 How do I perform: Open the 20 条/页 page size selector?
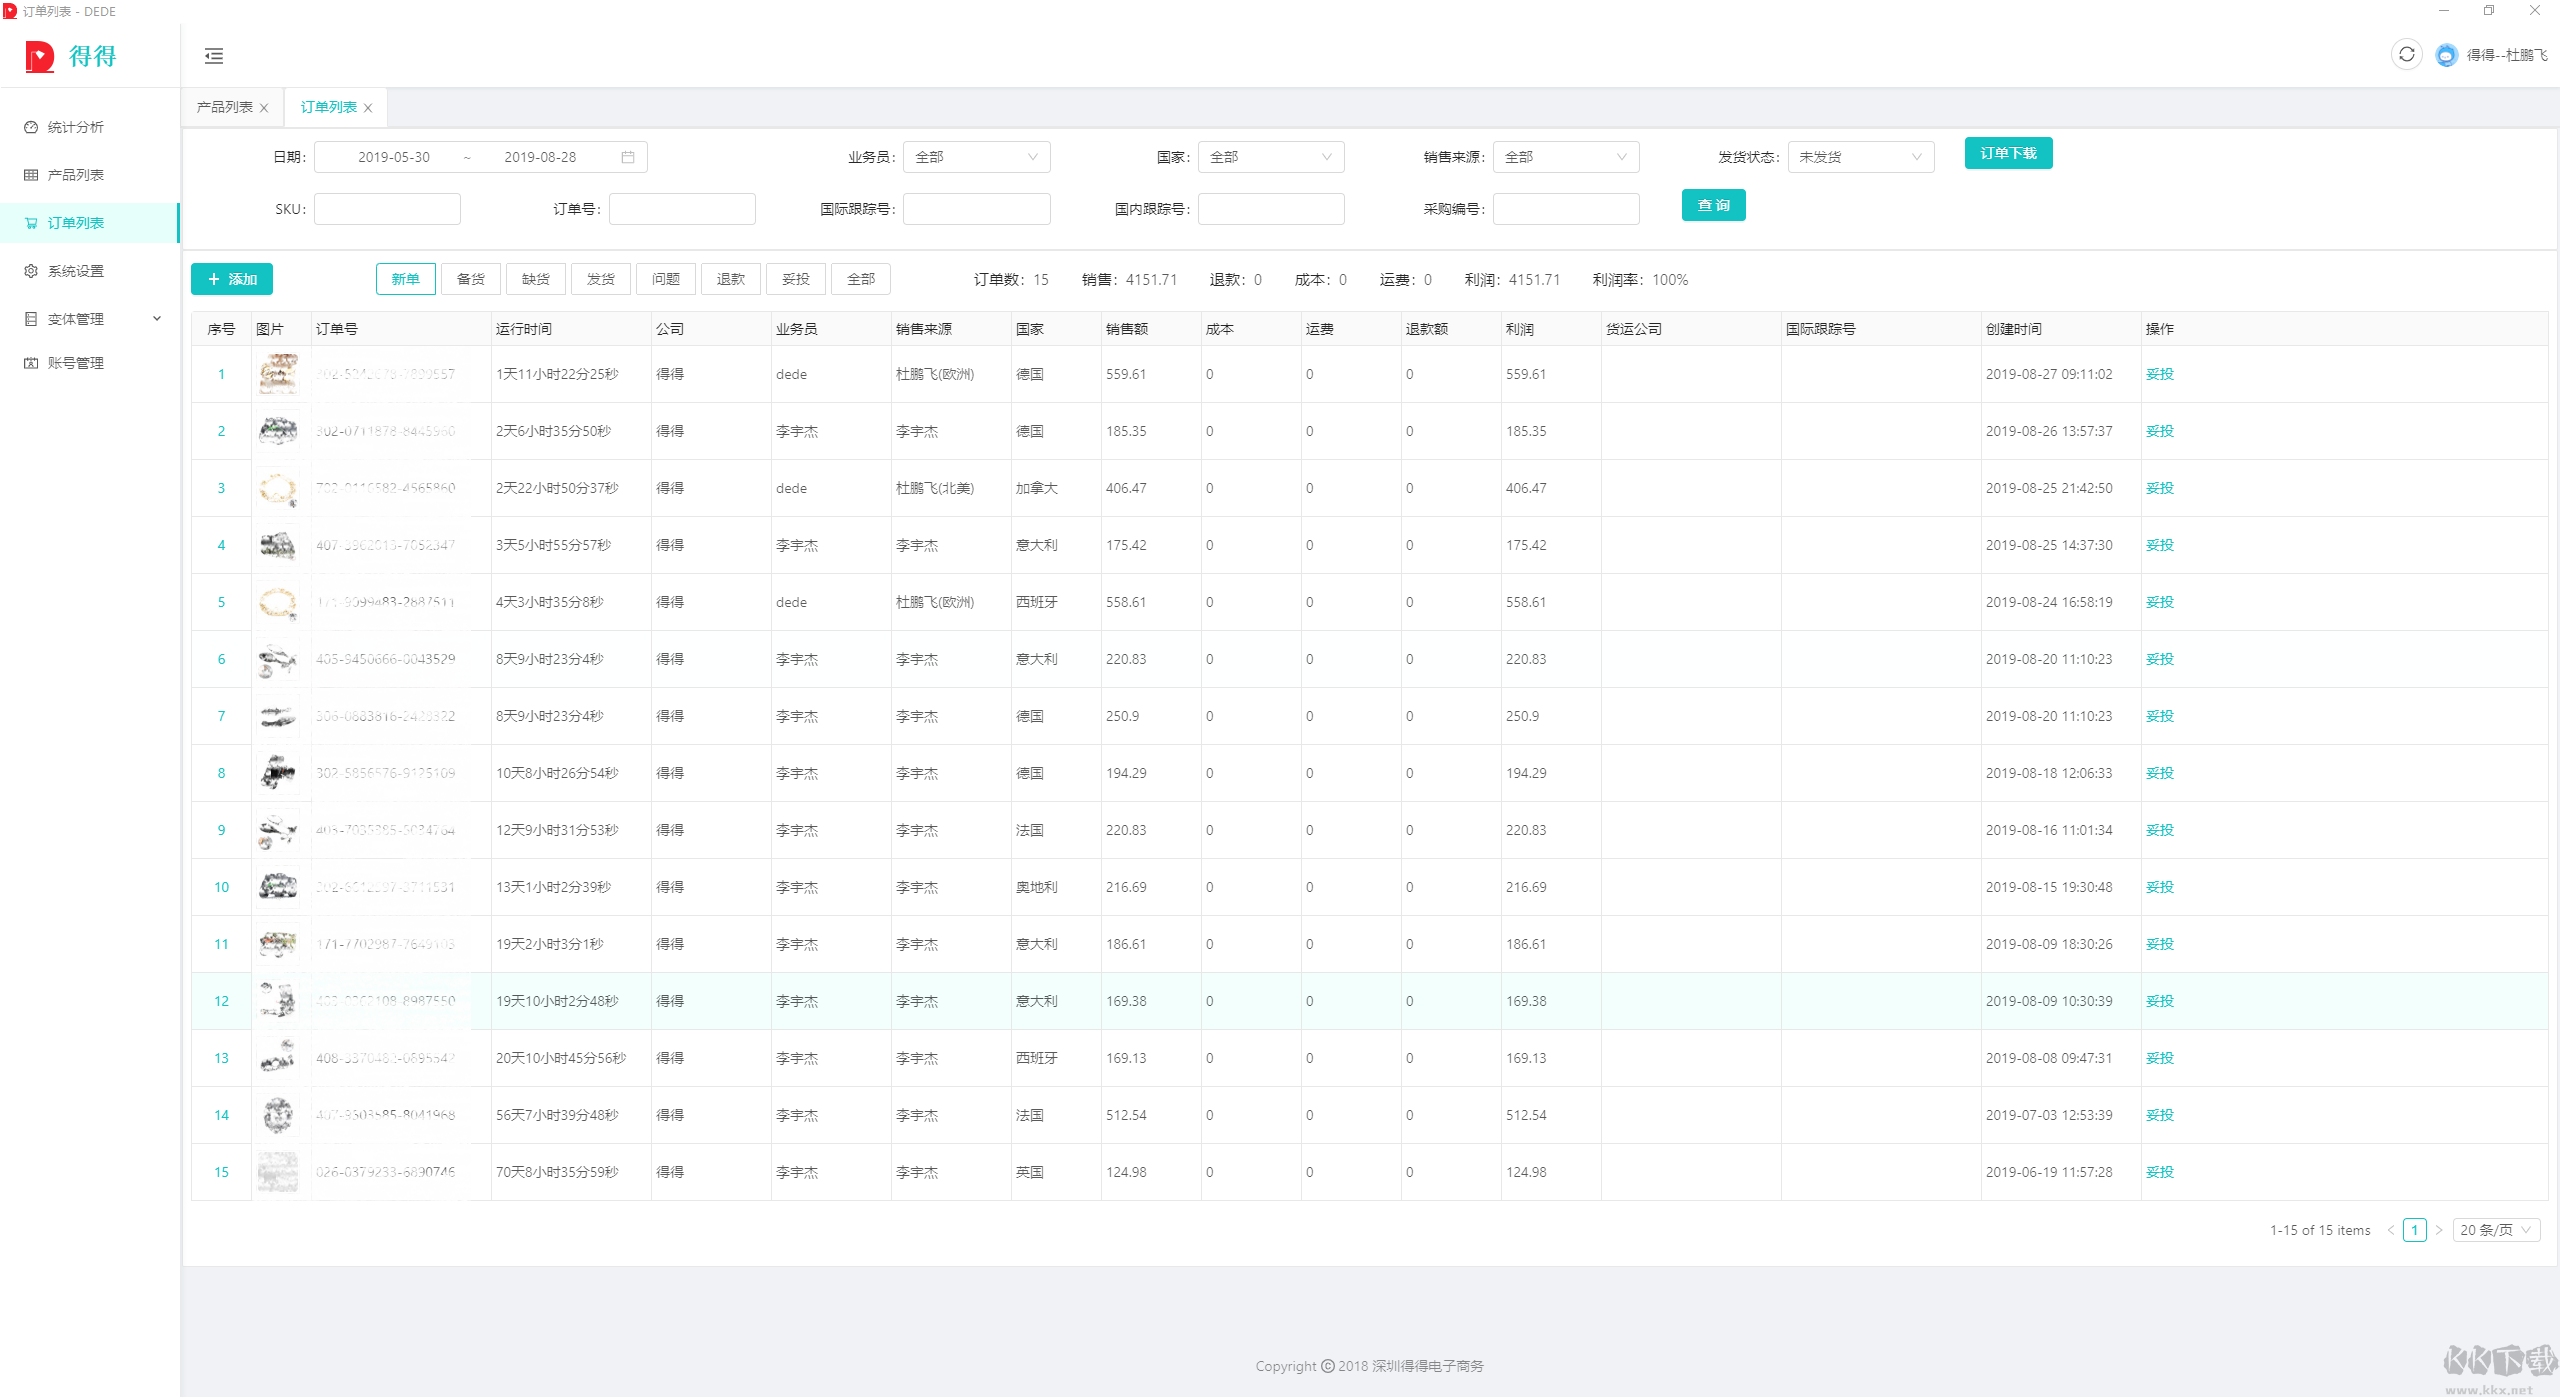[x=2495, y=1230]
